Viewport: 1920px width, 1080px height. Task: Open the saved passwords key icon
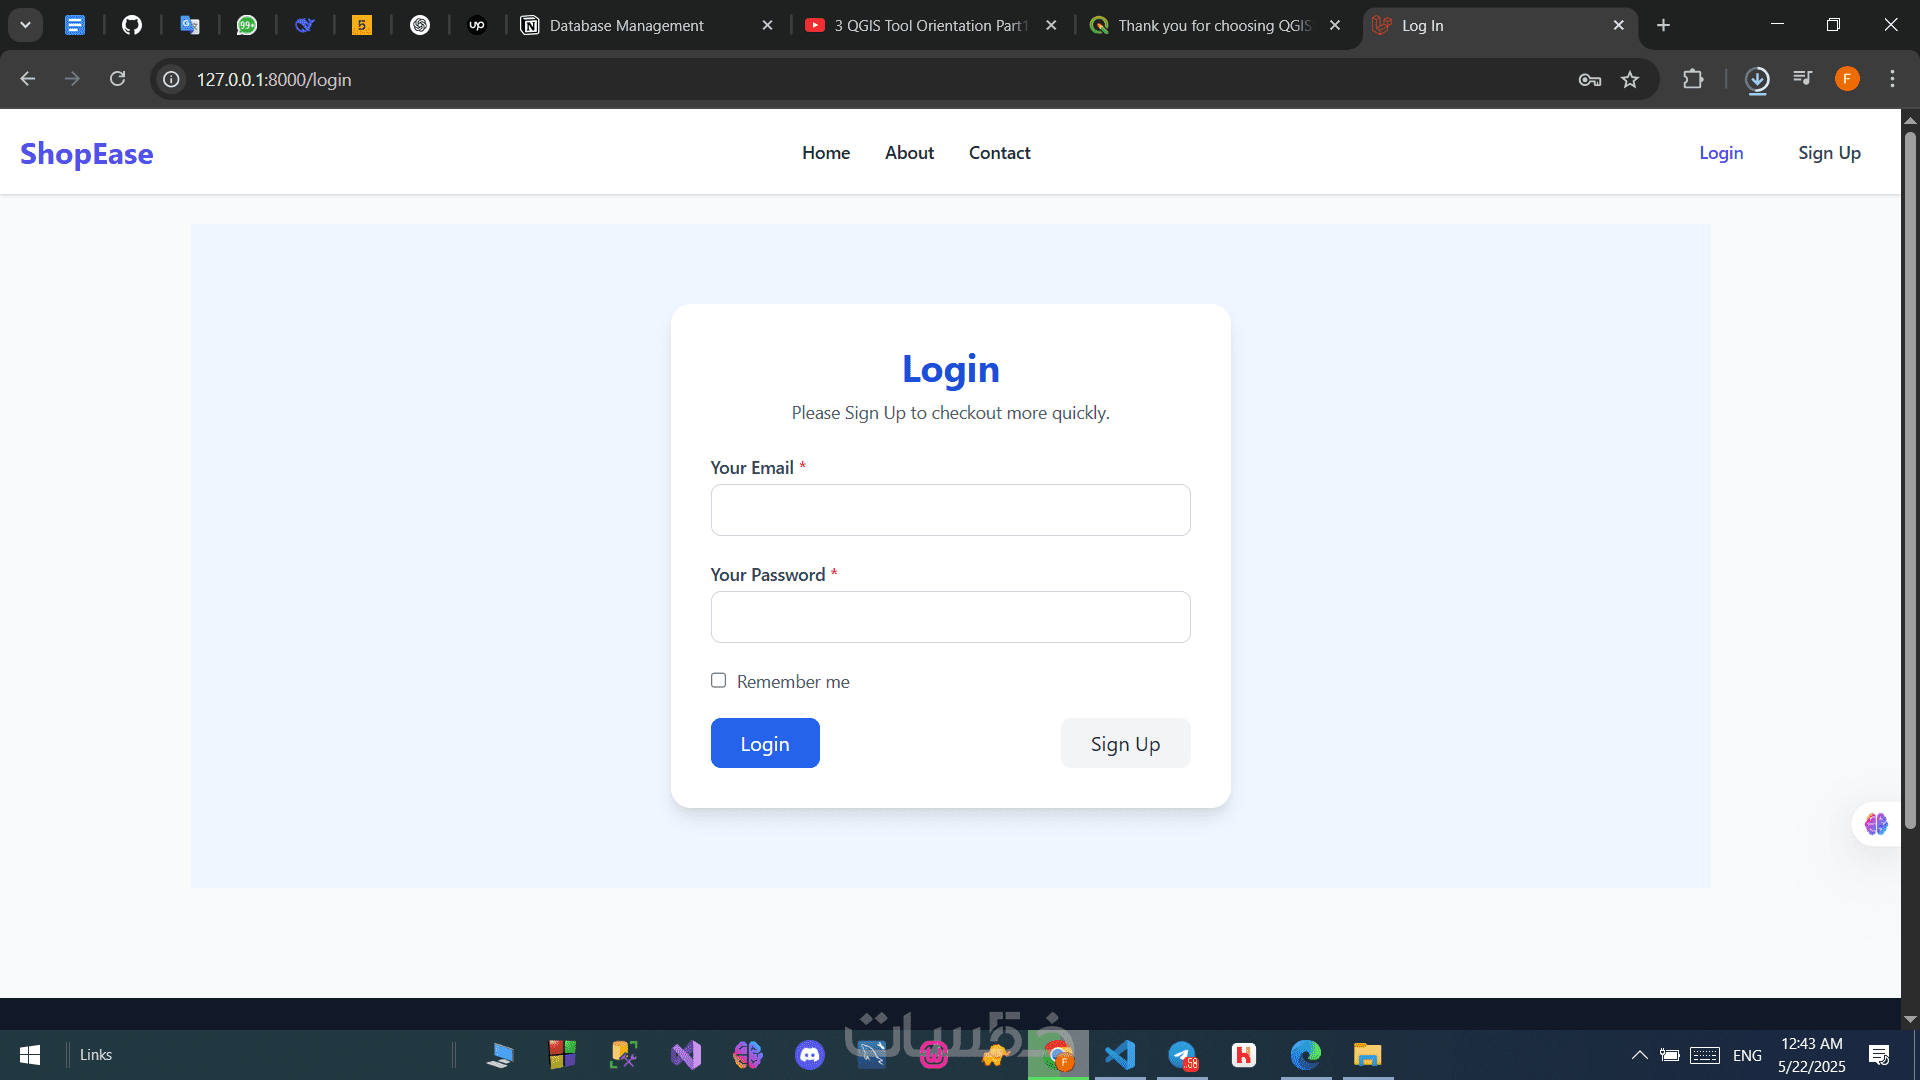point(1590,79)
